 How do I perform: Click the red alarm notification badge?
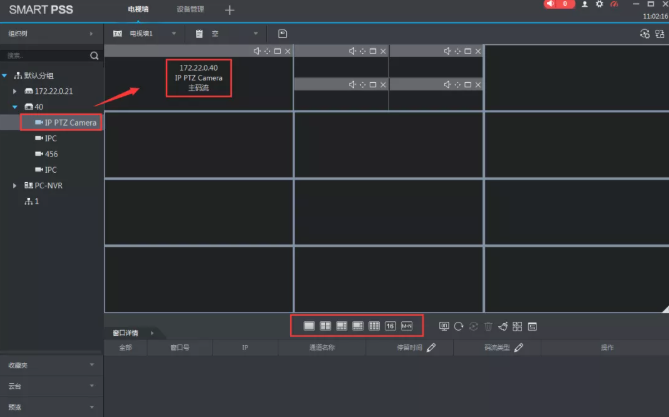click(x=559, y=5)
